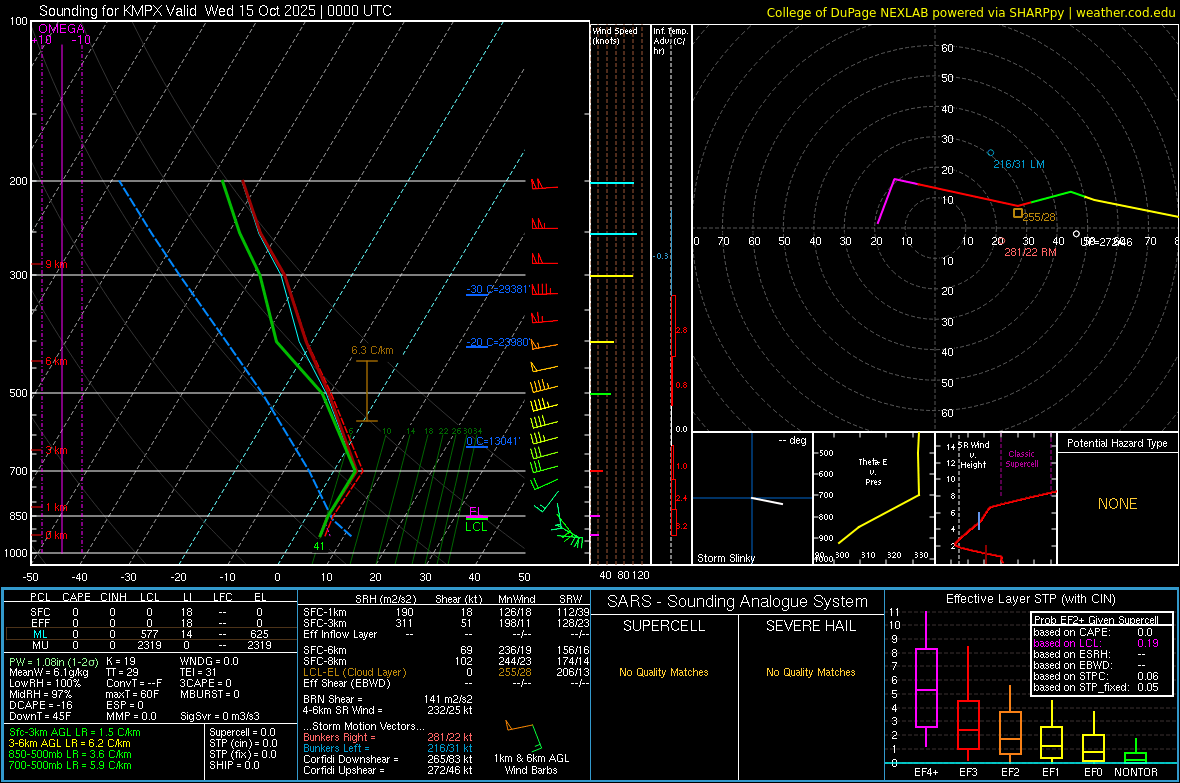Click the PW = 1.08in value
1180x783 pixels.
53,662
